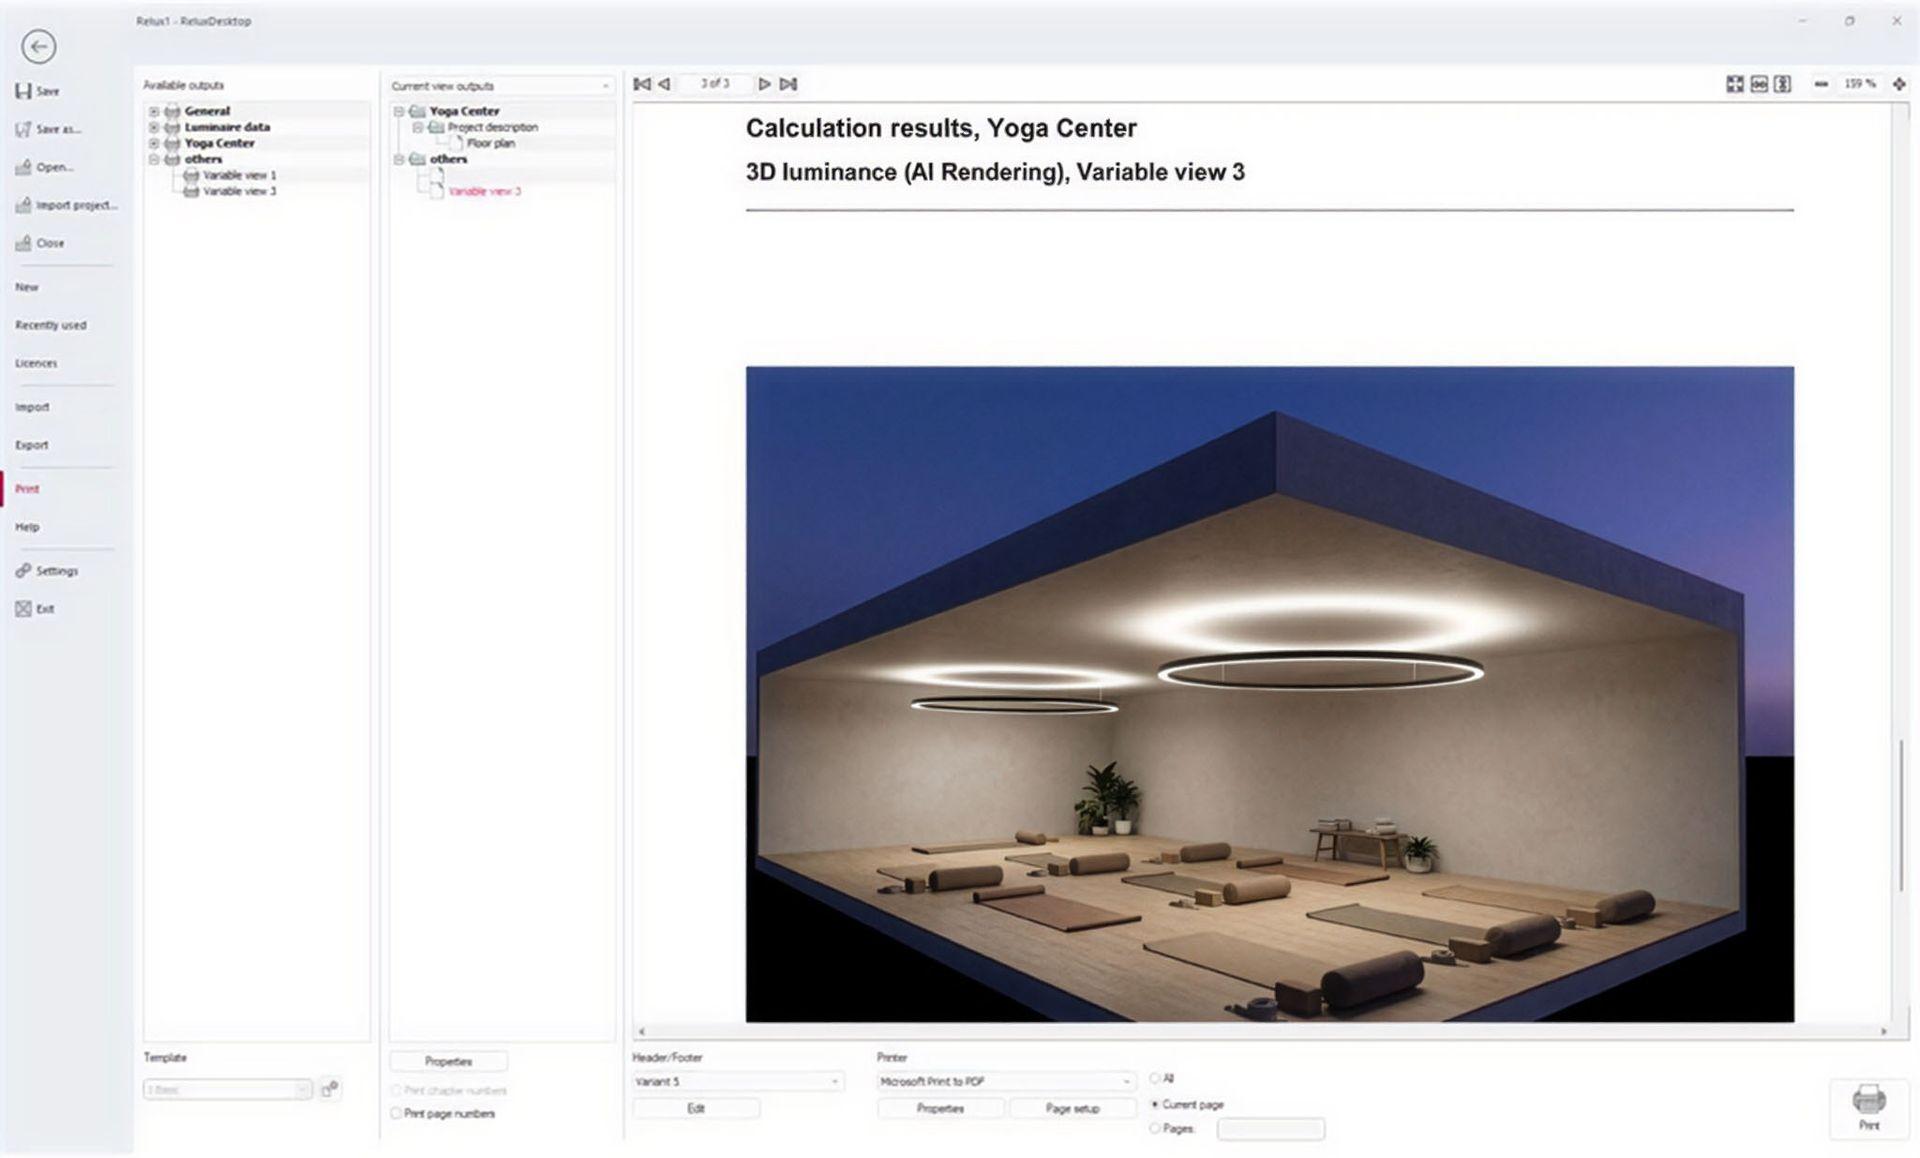Screen dimensions: 1920x1158
Task: Fit whole page in preview
Action: [x=1735, y=84]
